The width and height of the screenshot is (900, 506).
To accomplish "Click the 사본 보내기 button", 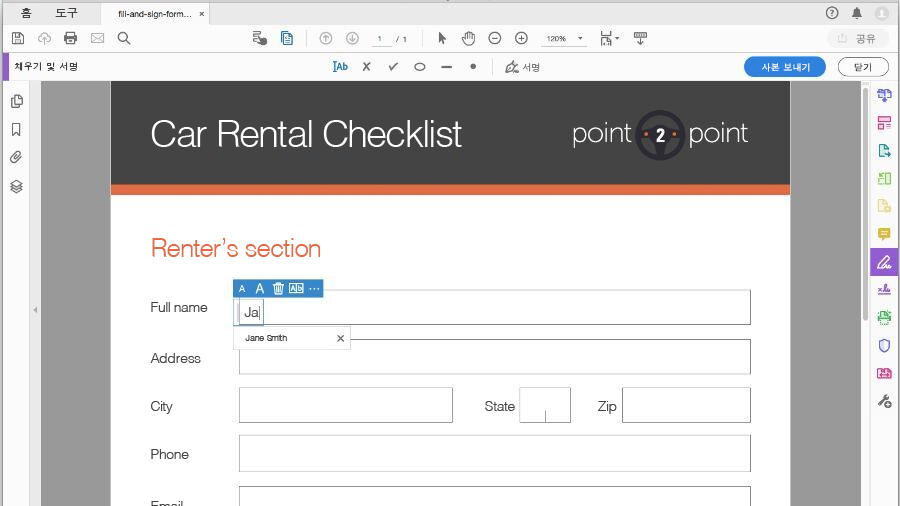I will tap(785, 67).
